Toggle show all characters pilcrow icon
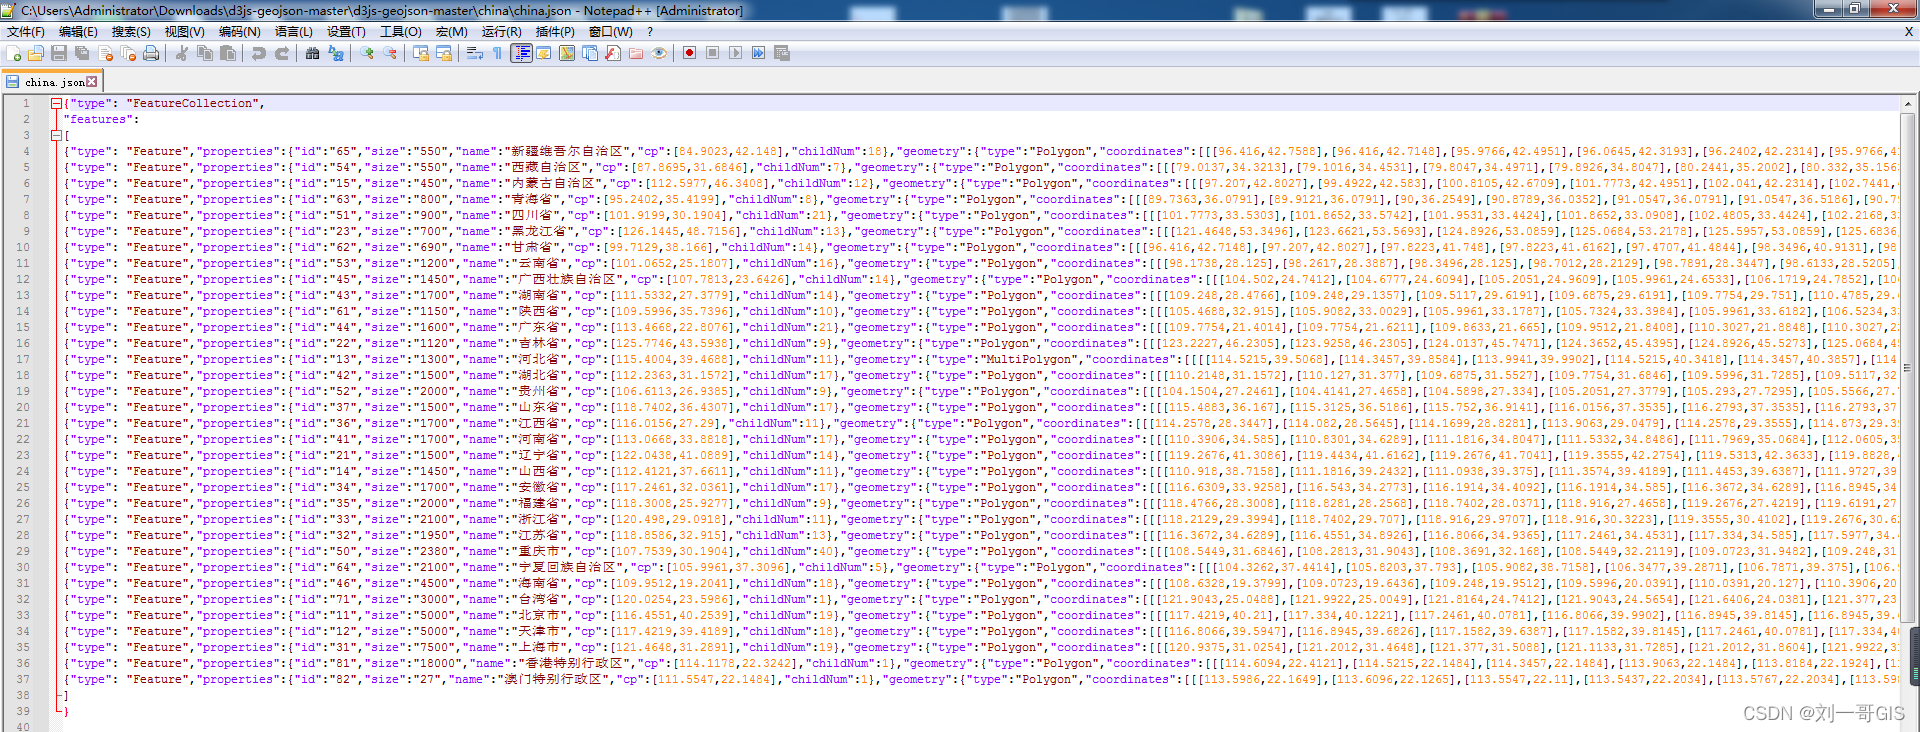The height and width of the screenshot is (732, 1920). click(498, 53)
